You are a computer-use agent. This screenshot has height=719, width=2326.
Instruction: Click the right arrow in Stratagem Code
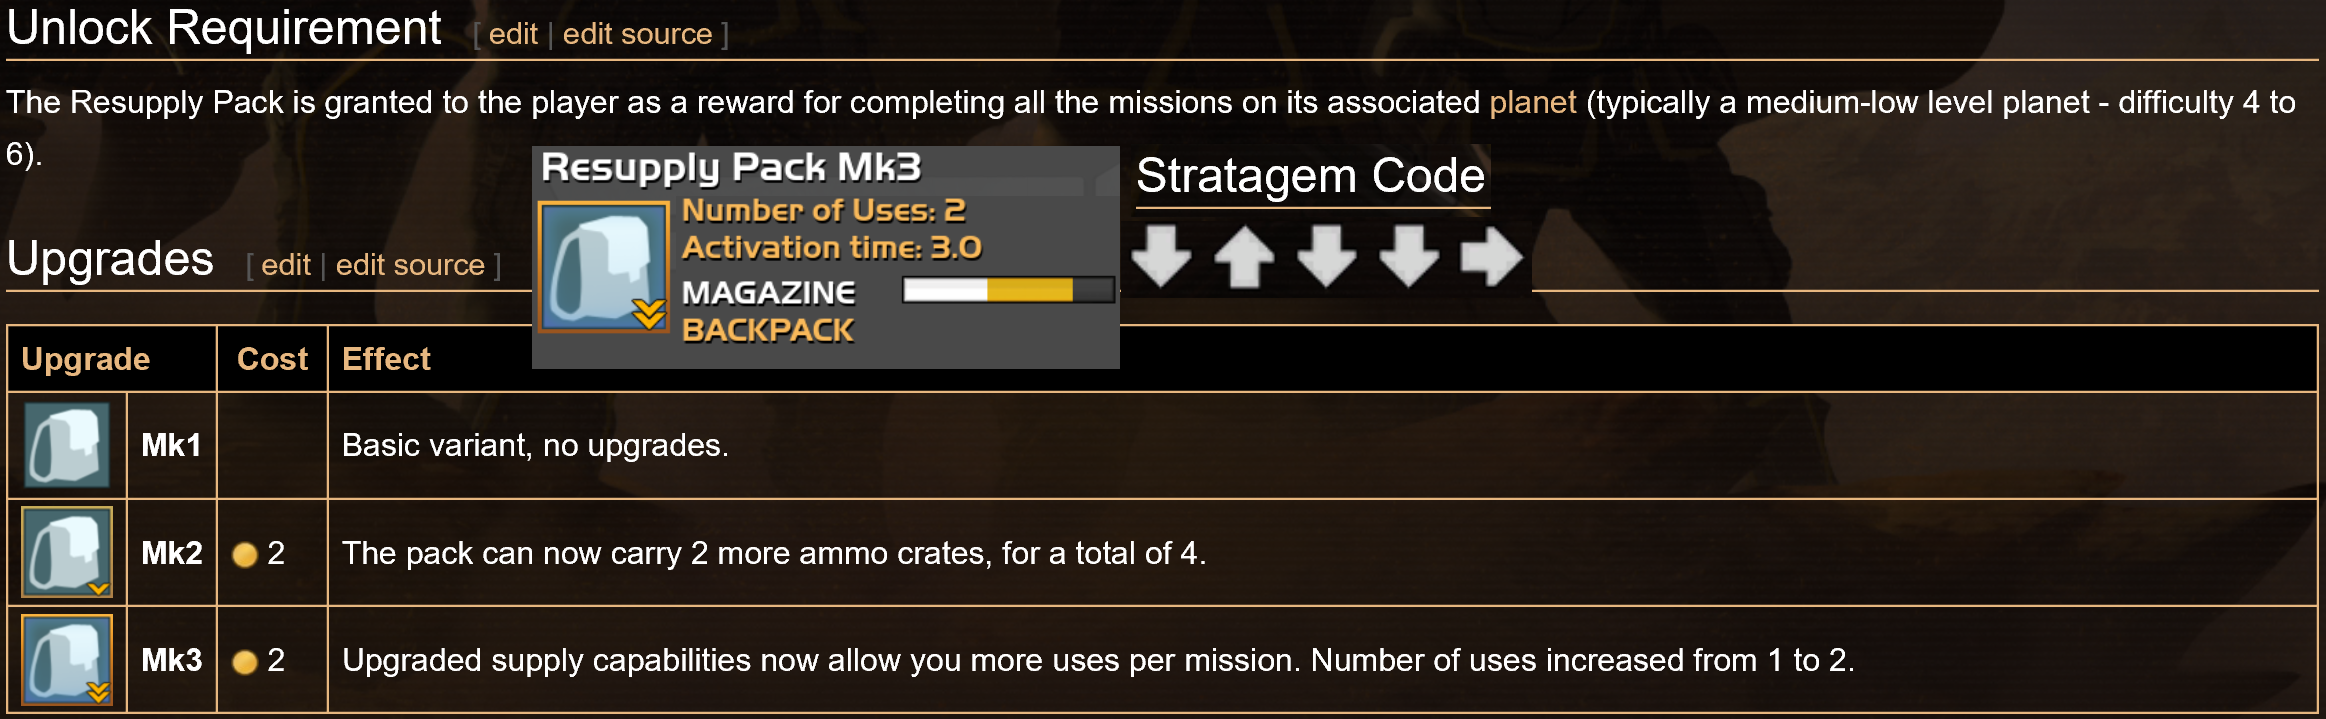(x=1491, y=256)
